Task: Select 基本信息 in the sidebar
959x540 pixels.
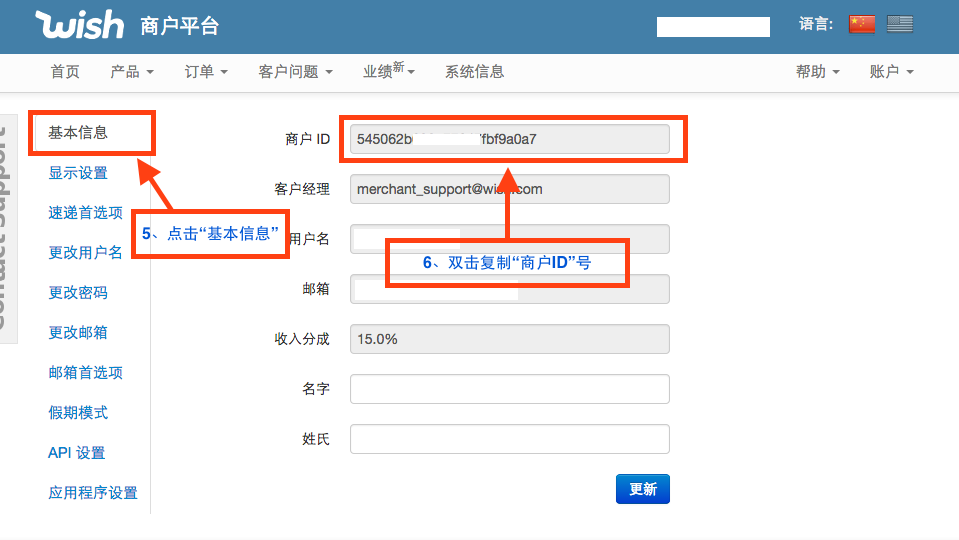Action: [78, 132]
